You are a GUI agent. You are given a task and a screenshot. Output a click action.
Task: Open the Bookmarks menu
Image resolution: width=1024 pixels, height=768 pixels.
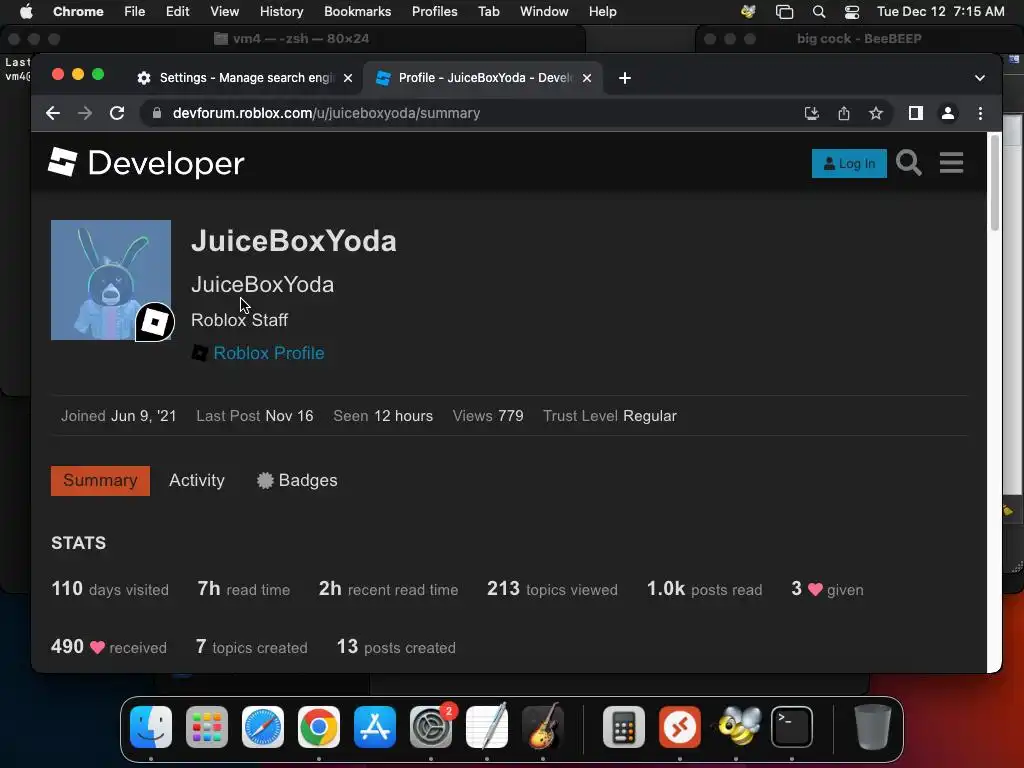tap(357, 11)
